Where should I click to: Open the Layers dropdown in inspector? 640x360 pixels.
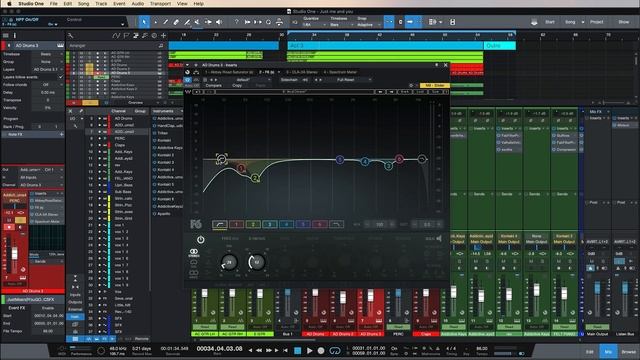tap(48, 69)
